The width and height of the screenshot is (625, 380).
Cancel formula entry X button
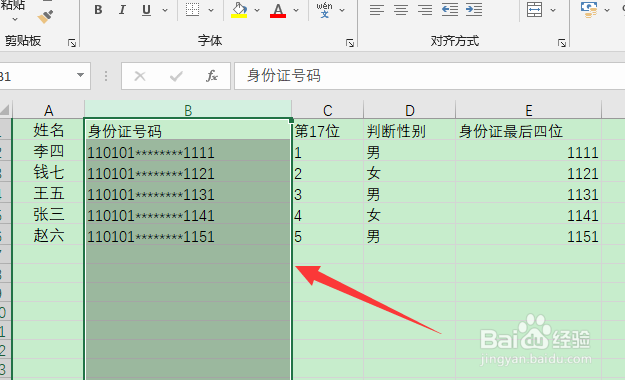[x=140, y=76]
